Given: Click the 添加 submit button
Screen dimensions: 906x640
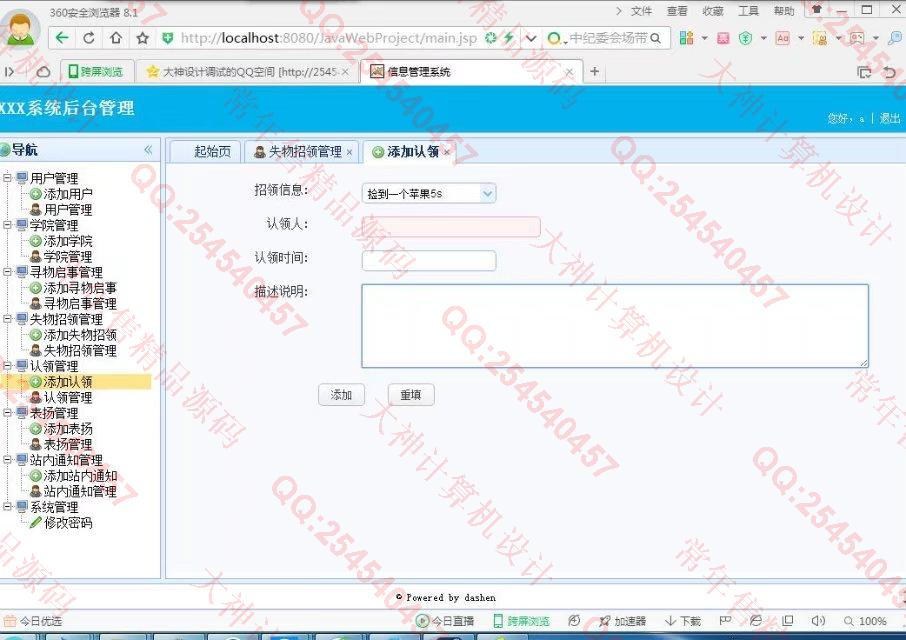Looking at the screenshot, I should pos(341,395).
